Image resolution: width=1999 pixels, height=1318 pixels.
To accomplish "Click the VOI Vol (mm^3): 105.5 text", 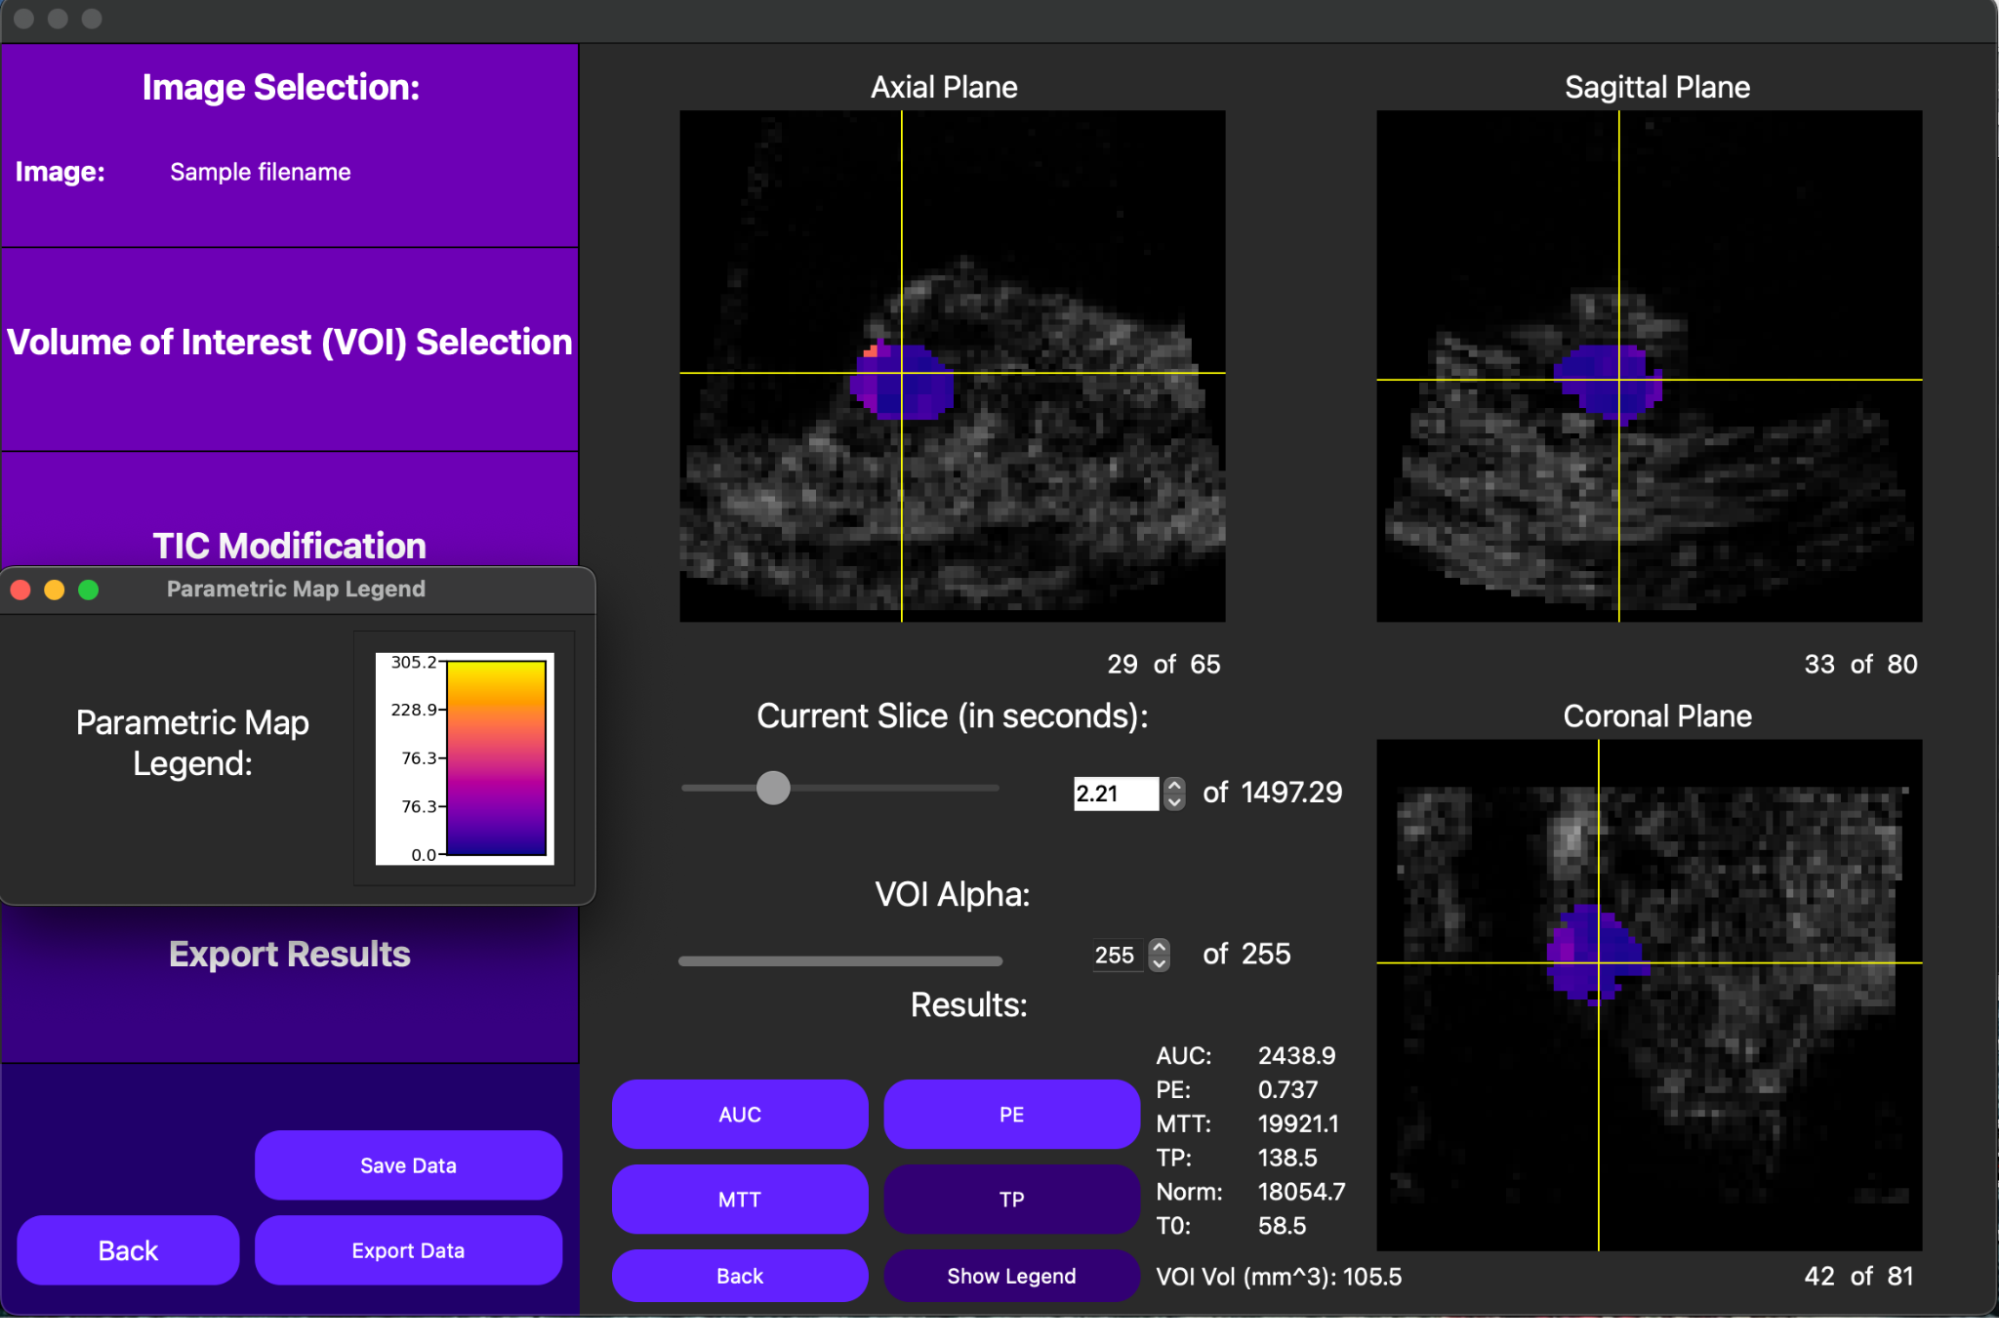I will [x=1279, y=1277].
